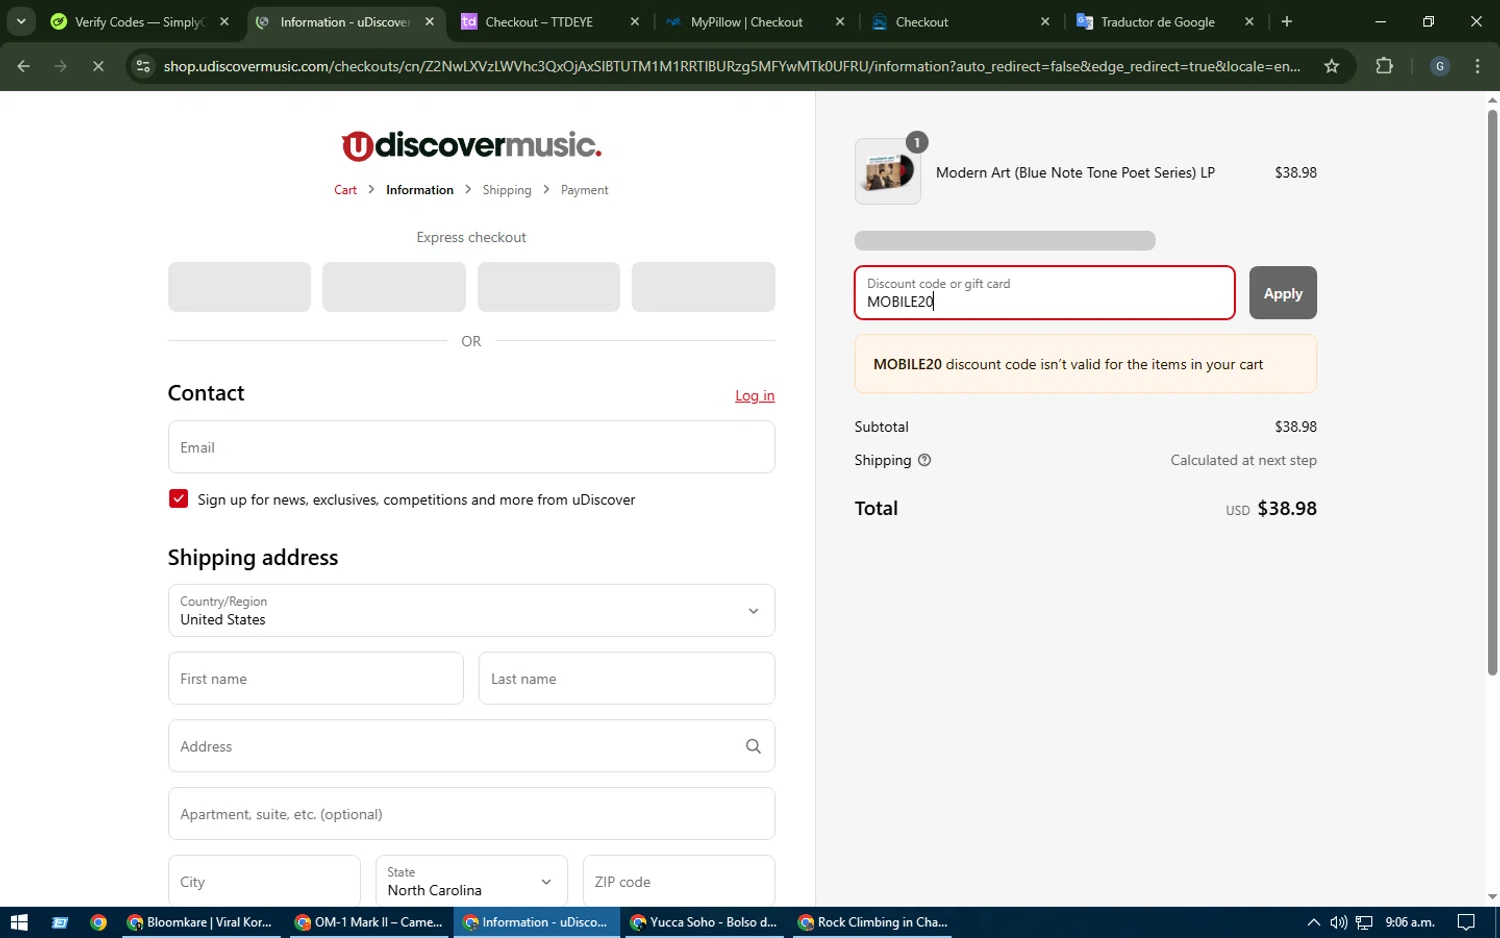
Task: Focus the Last name field
Action: pyautogui.click(x=627, y=679)
